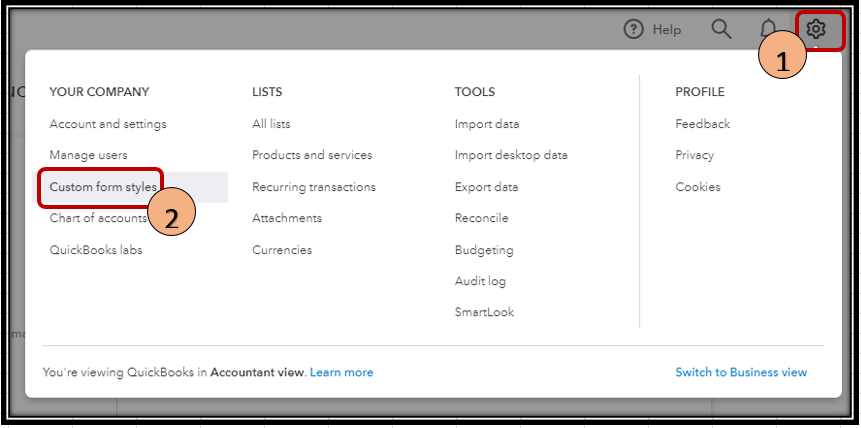
Task: Select Products and services
Action: [x=312, y=155]
